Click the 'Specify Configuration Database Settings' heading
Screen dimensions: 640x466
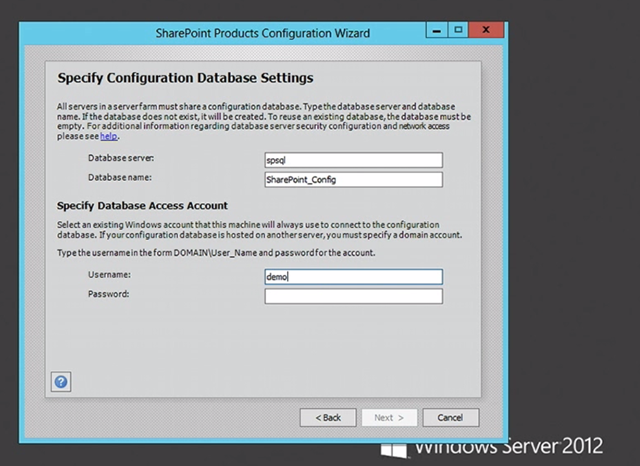tap(185, 78)
